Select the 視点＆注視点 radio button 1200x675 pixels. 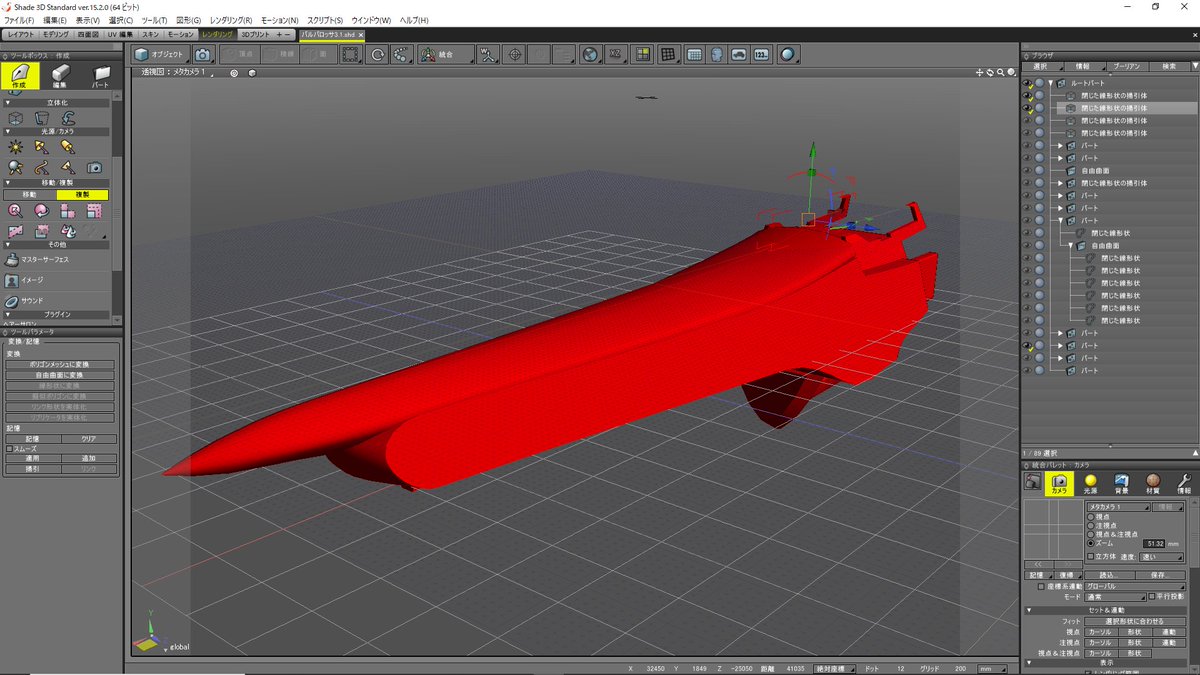[1091, 535]
